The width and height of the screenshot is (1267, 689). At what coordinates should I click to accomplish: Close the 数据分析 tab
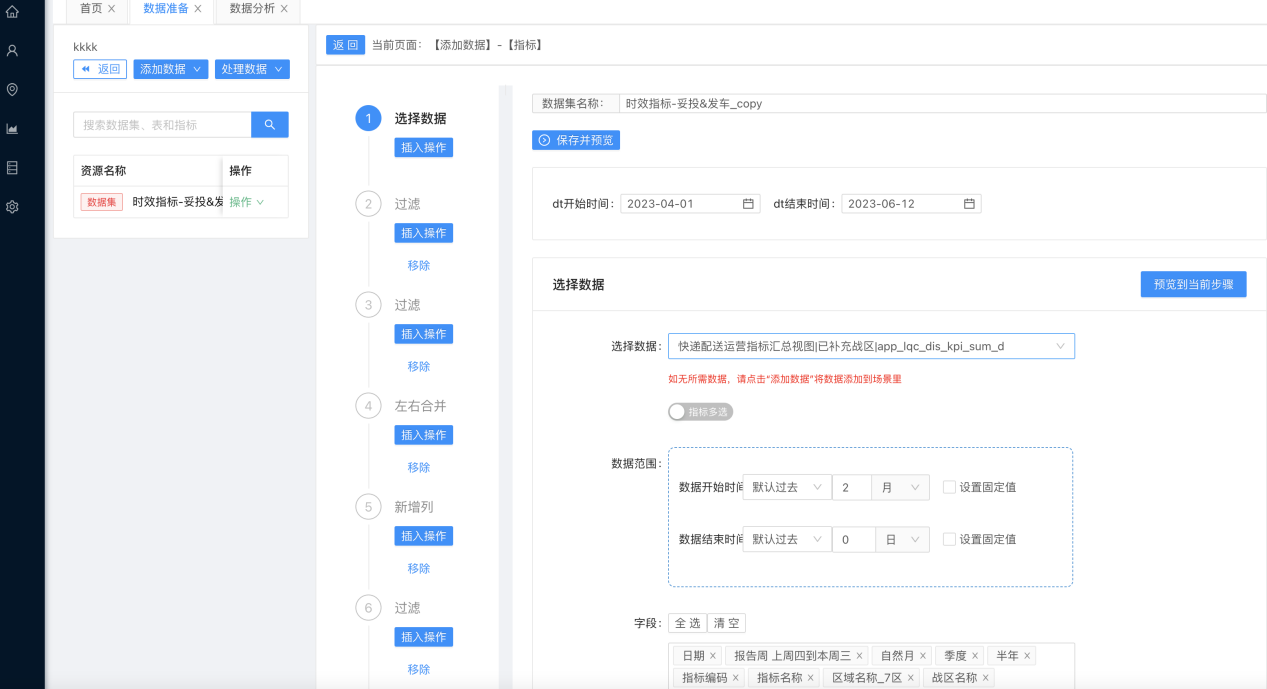click(x=284, y=9)
